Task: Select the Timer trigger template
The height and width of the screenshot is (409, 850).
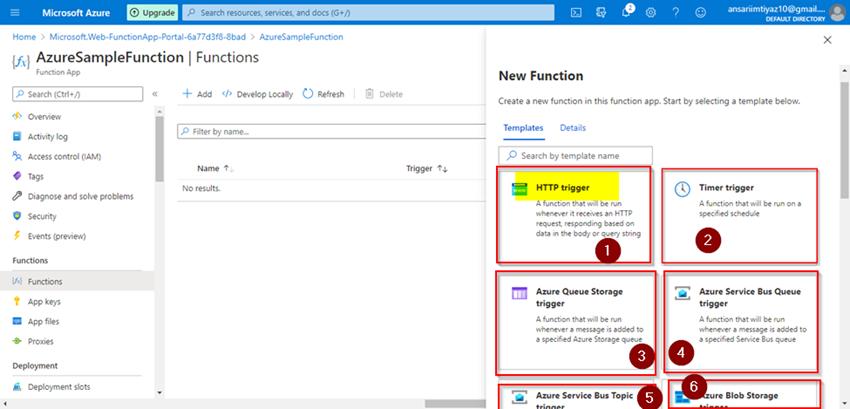Action: point(739,215)
